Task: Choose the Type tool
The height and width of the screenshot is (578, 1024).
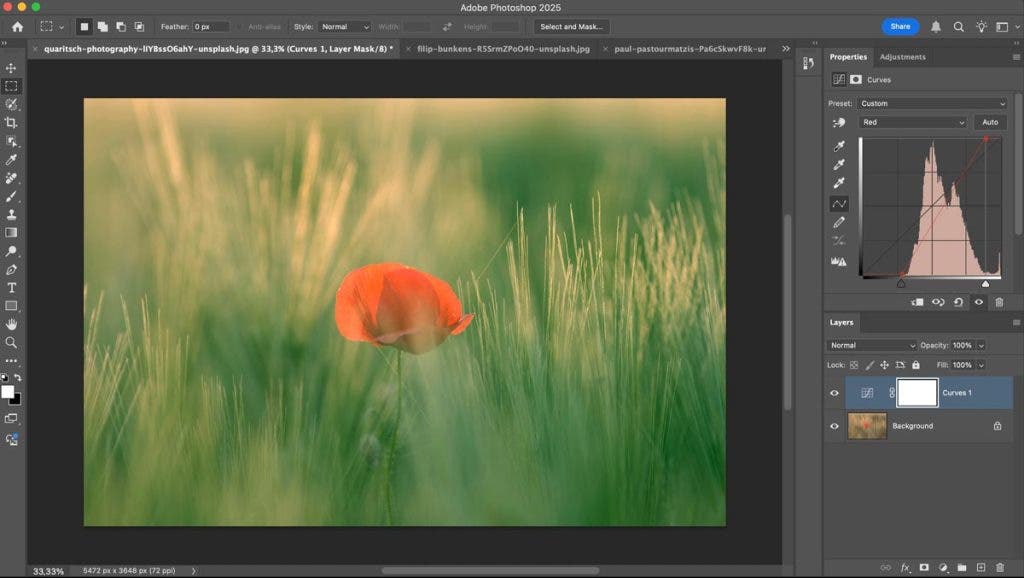Action: [11, 288]
